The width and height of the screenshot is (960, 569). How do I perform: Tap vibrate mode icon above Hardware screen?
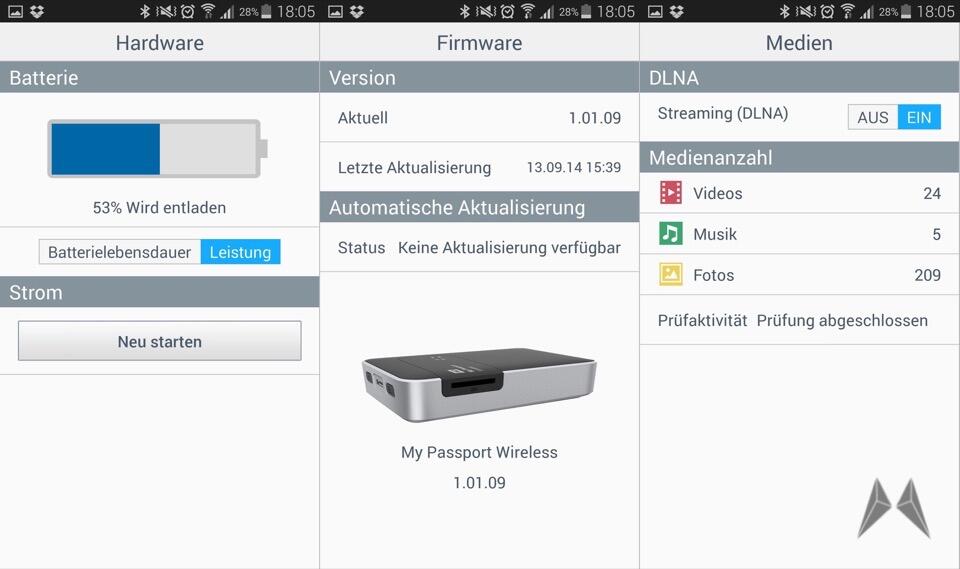click(x=165, y=11)
